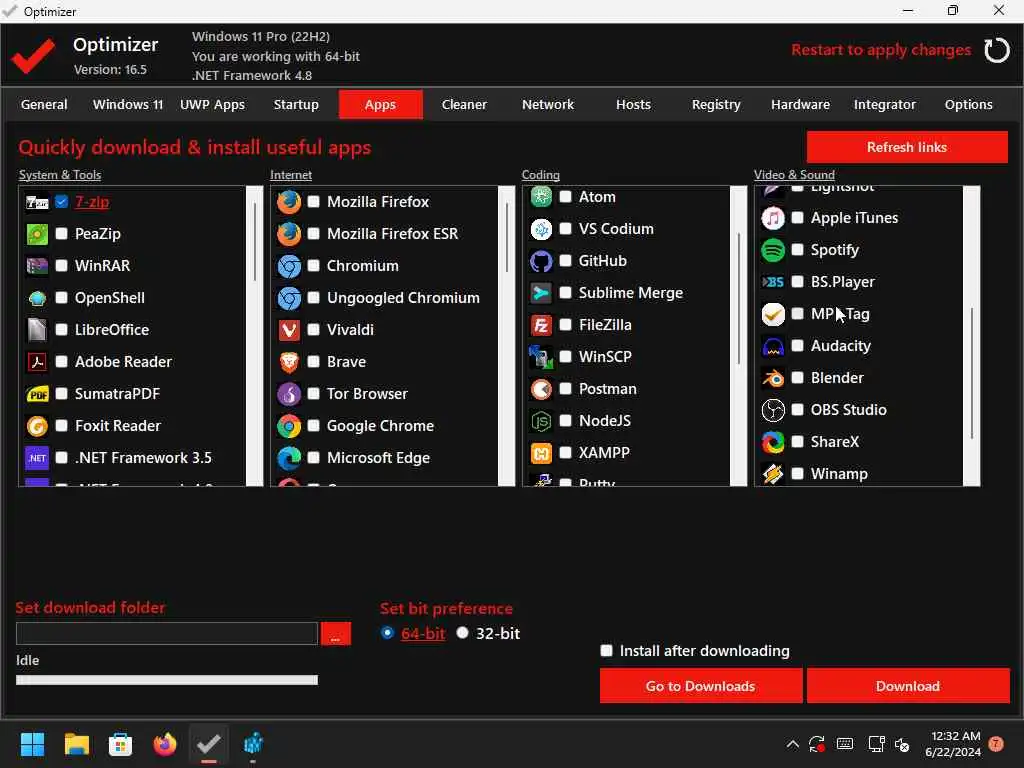Click Go to Downloads button
This screenshot has width=1024, height=768.
(701, 686)
